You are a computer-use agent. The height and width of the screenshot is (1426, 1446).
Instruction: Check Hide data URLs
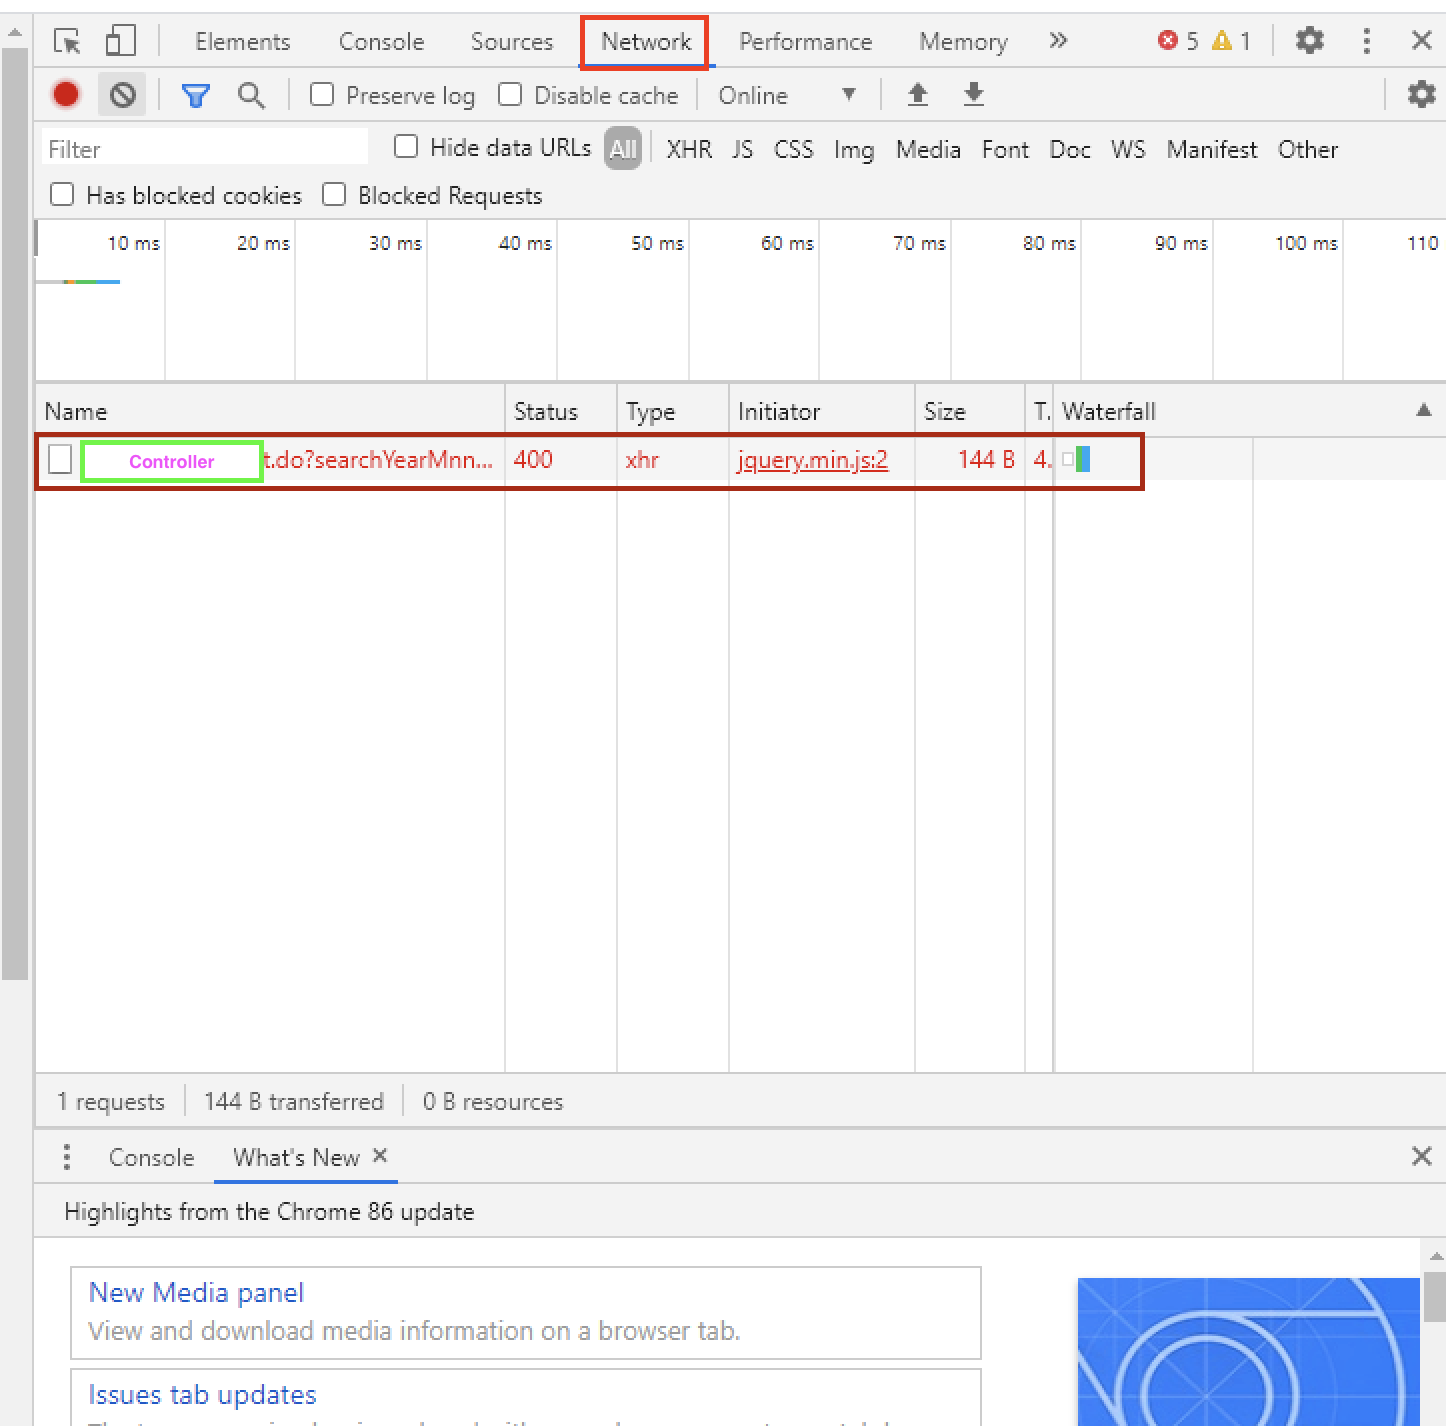pos(406,147)
